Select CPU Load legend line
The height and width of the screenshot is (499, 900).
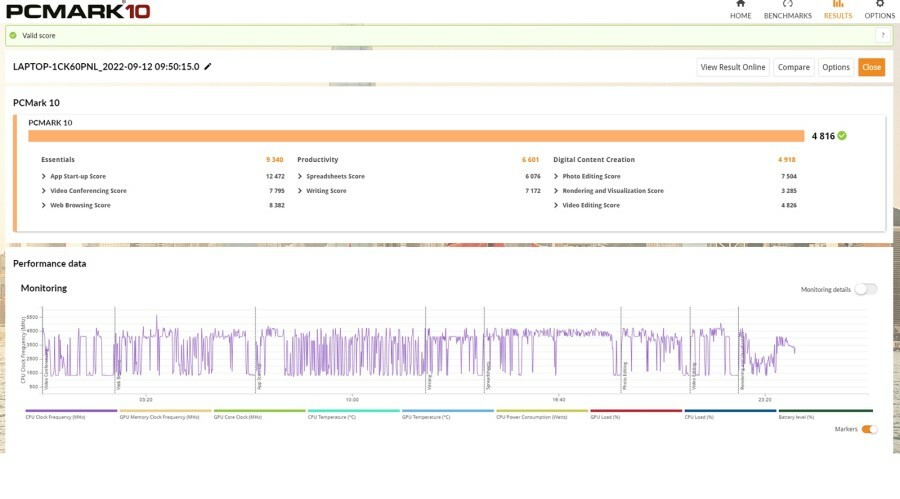[x=730, y=411]
